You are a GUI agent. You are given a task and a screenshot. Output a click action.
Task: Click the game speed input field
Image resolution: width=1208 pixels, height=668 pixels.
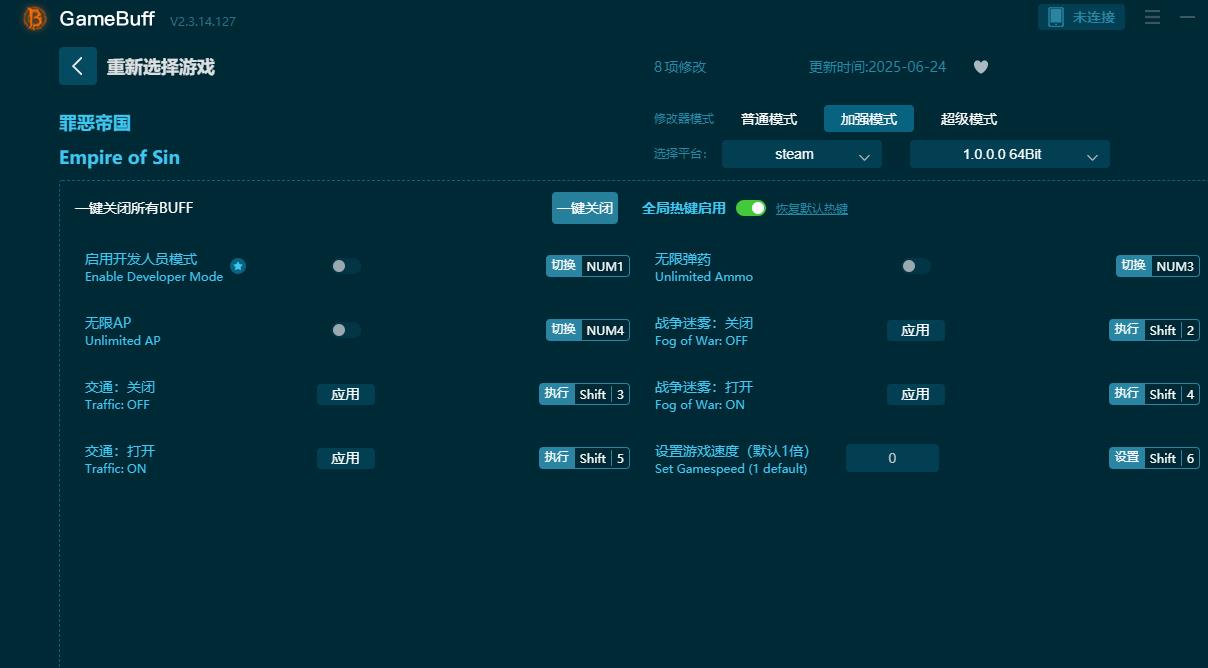coord(891,458)
